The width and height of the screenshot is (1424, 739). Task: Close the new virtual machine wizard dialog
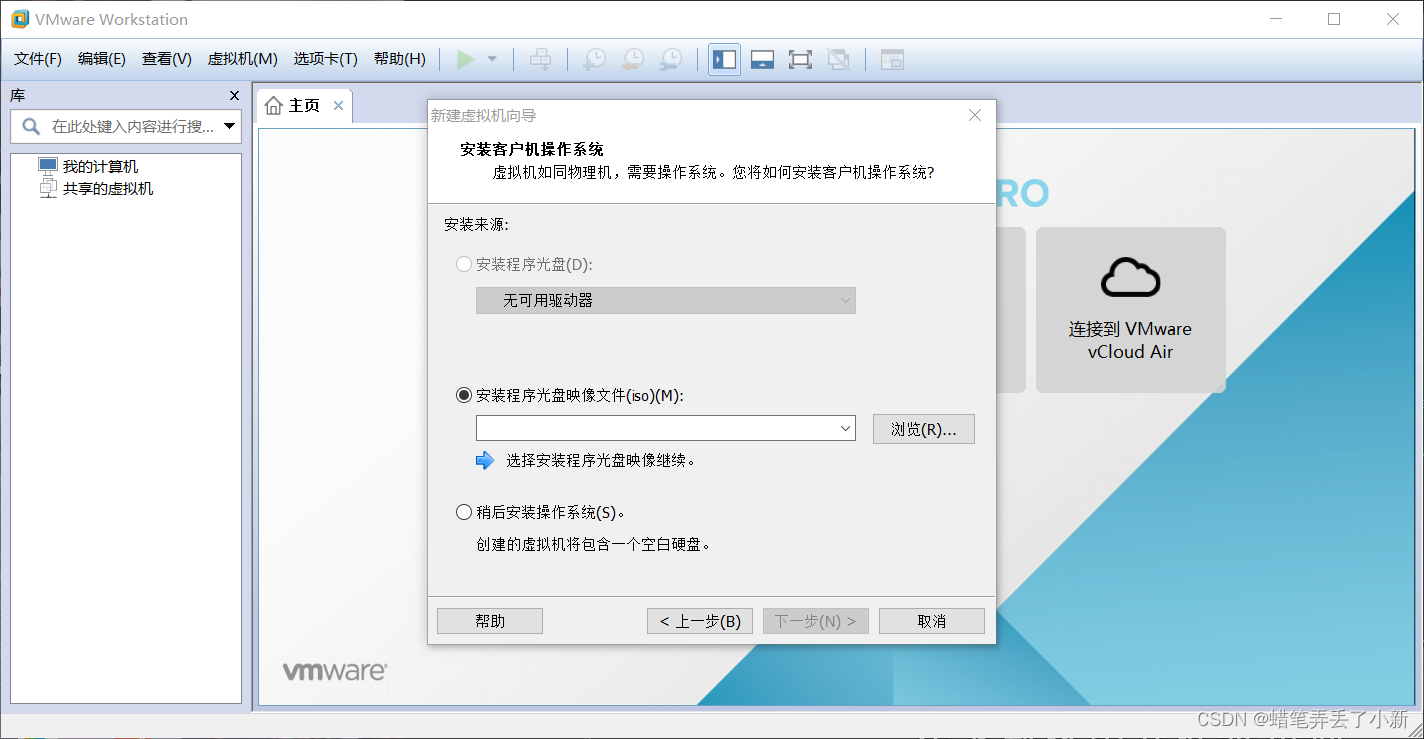pyautogui.click(x=975, y=116)
